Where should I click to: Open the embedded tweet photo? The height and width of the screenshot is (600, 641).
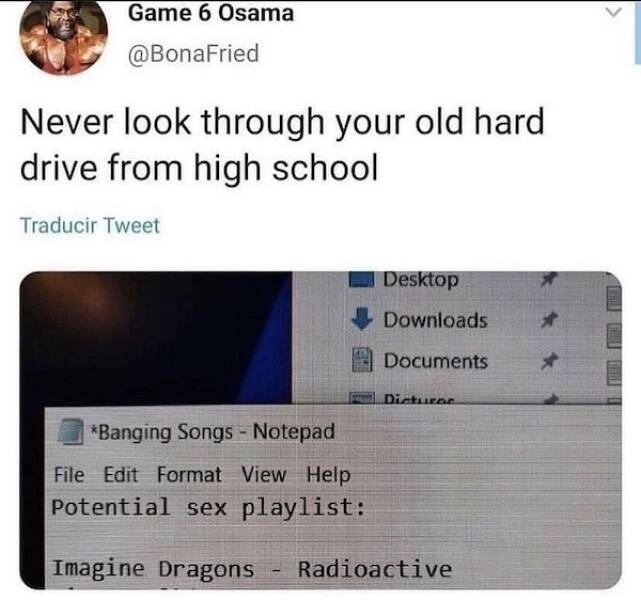click(320, 430)
